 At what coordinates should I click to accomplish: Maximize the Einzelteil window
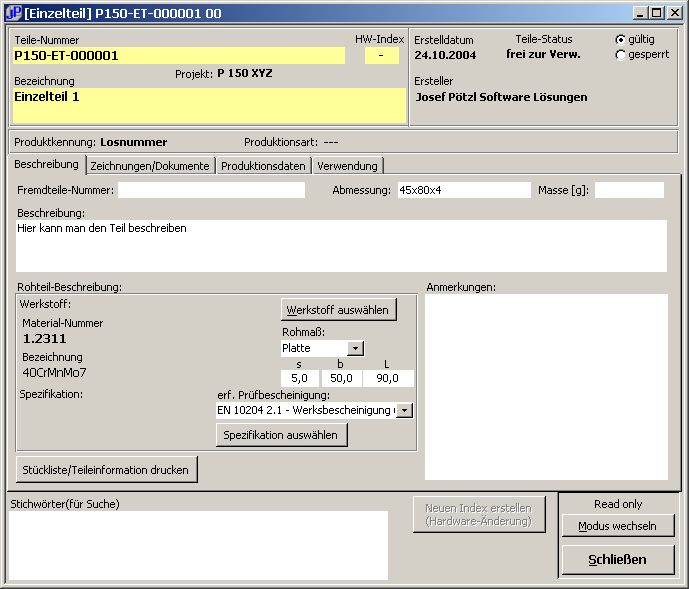point(657,13)
